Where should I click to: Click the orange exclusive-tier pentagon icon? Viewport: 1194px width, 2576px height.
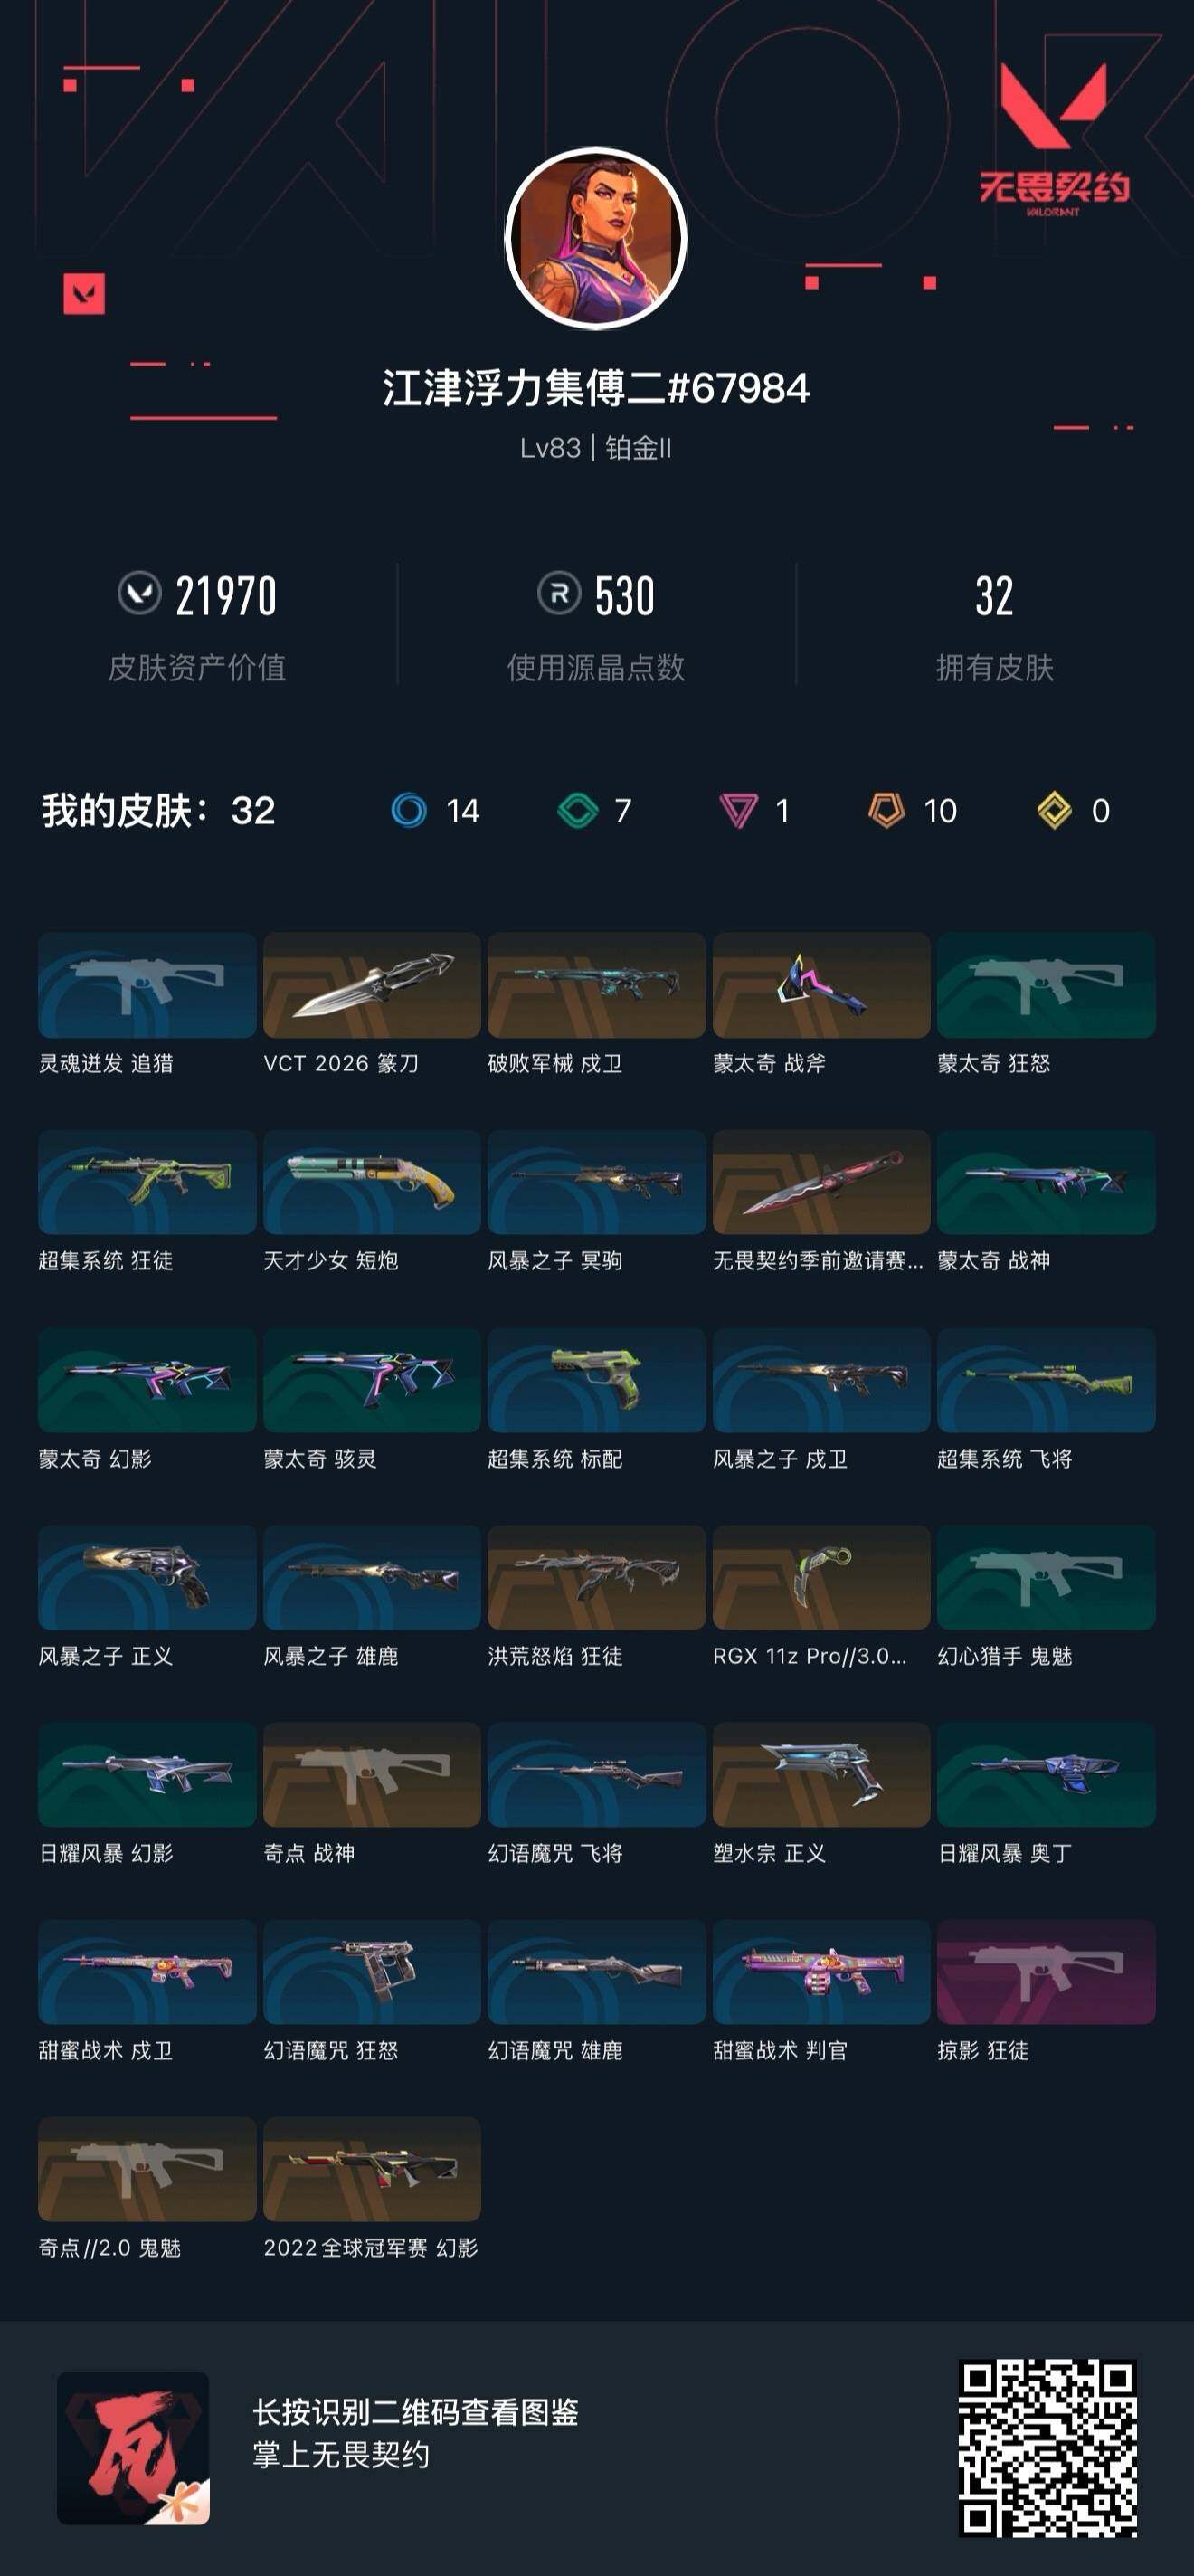(886, 810)
